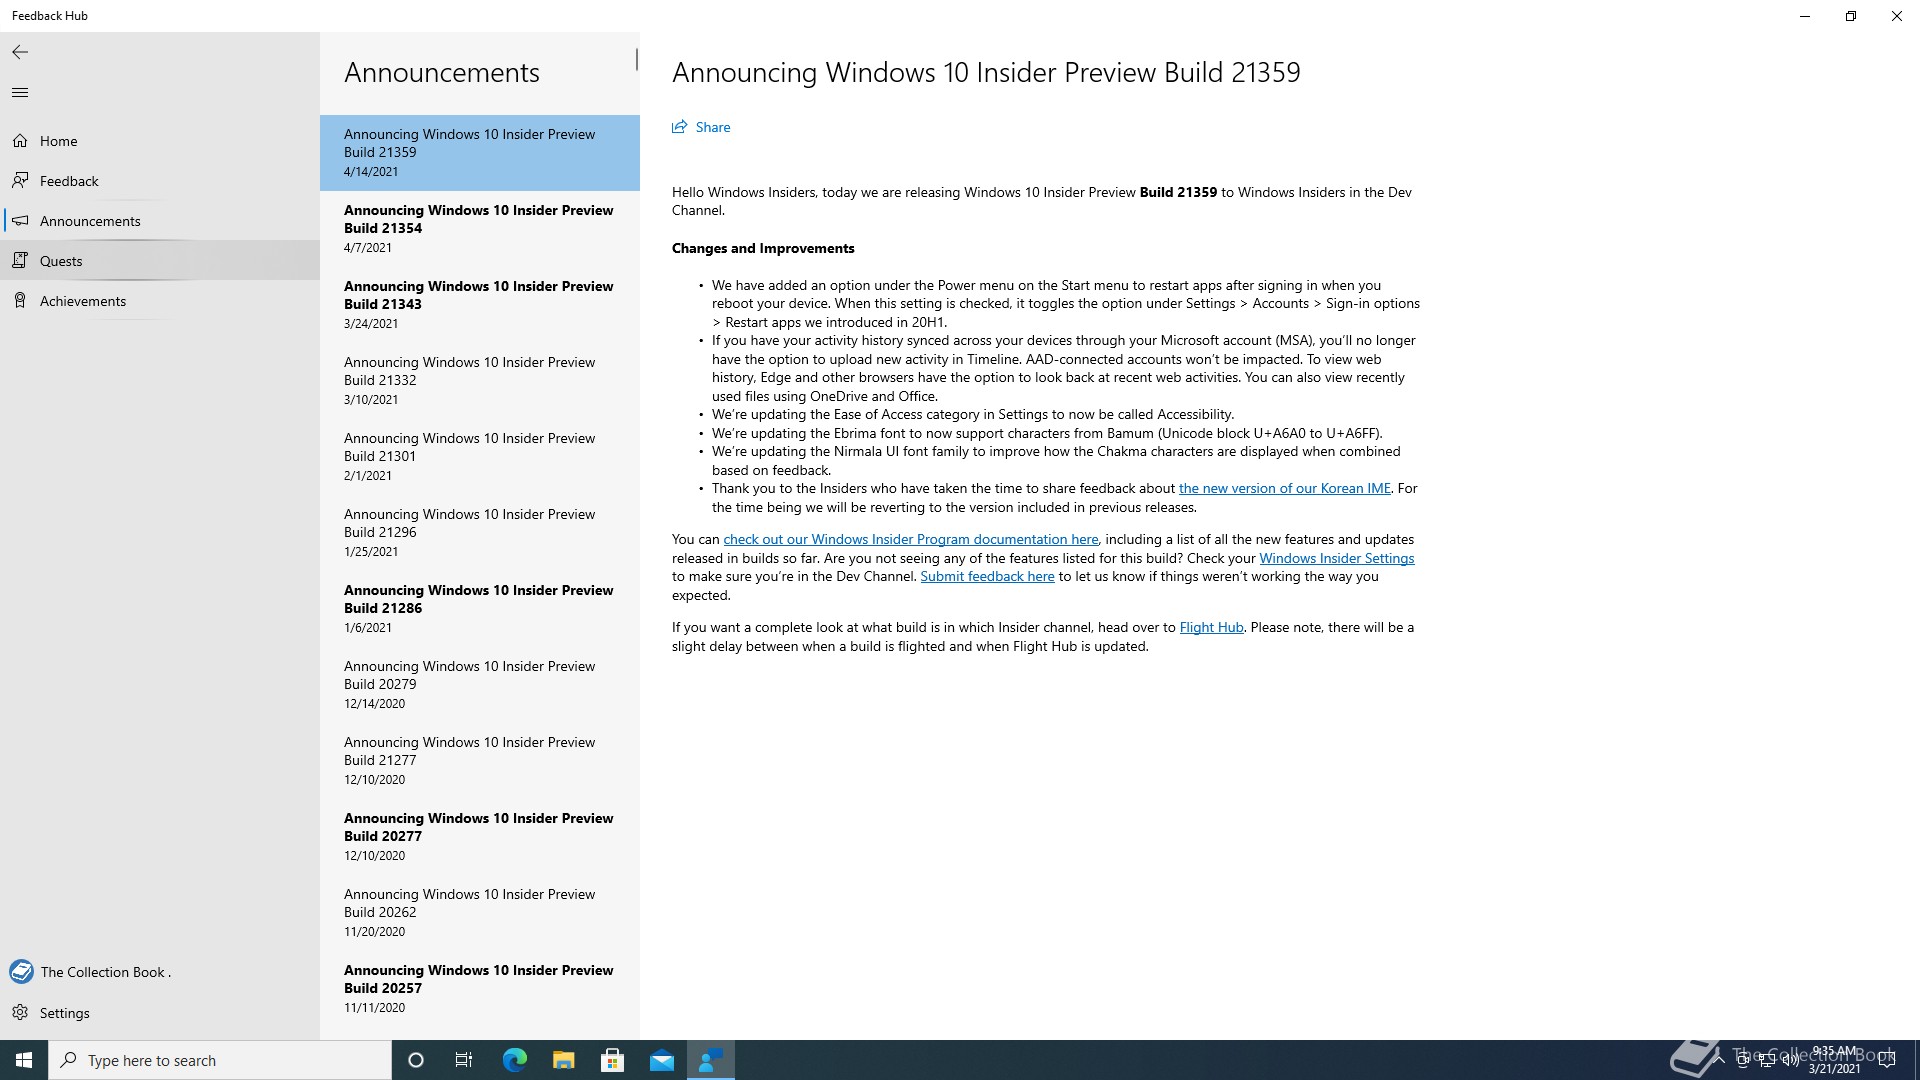
Task: Click the announcements list scrollbar
Action: [636, 59]
